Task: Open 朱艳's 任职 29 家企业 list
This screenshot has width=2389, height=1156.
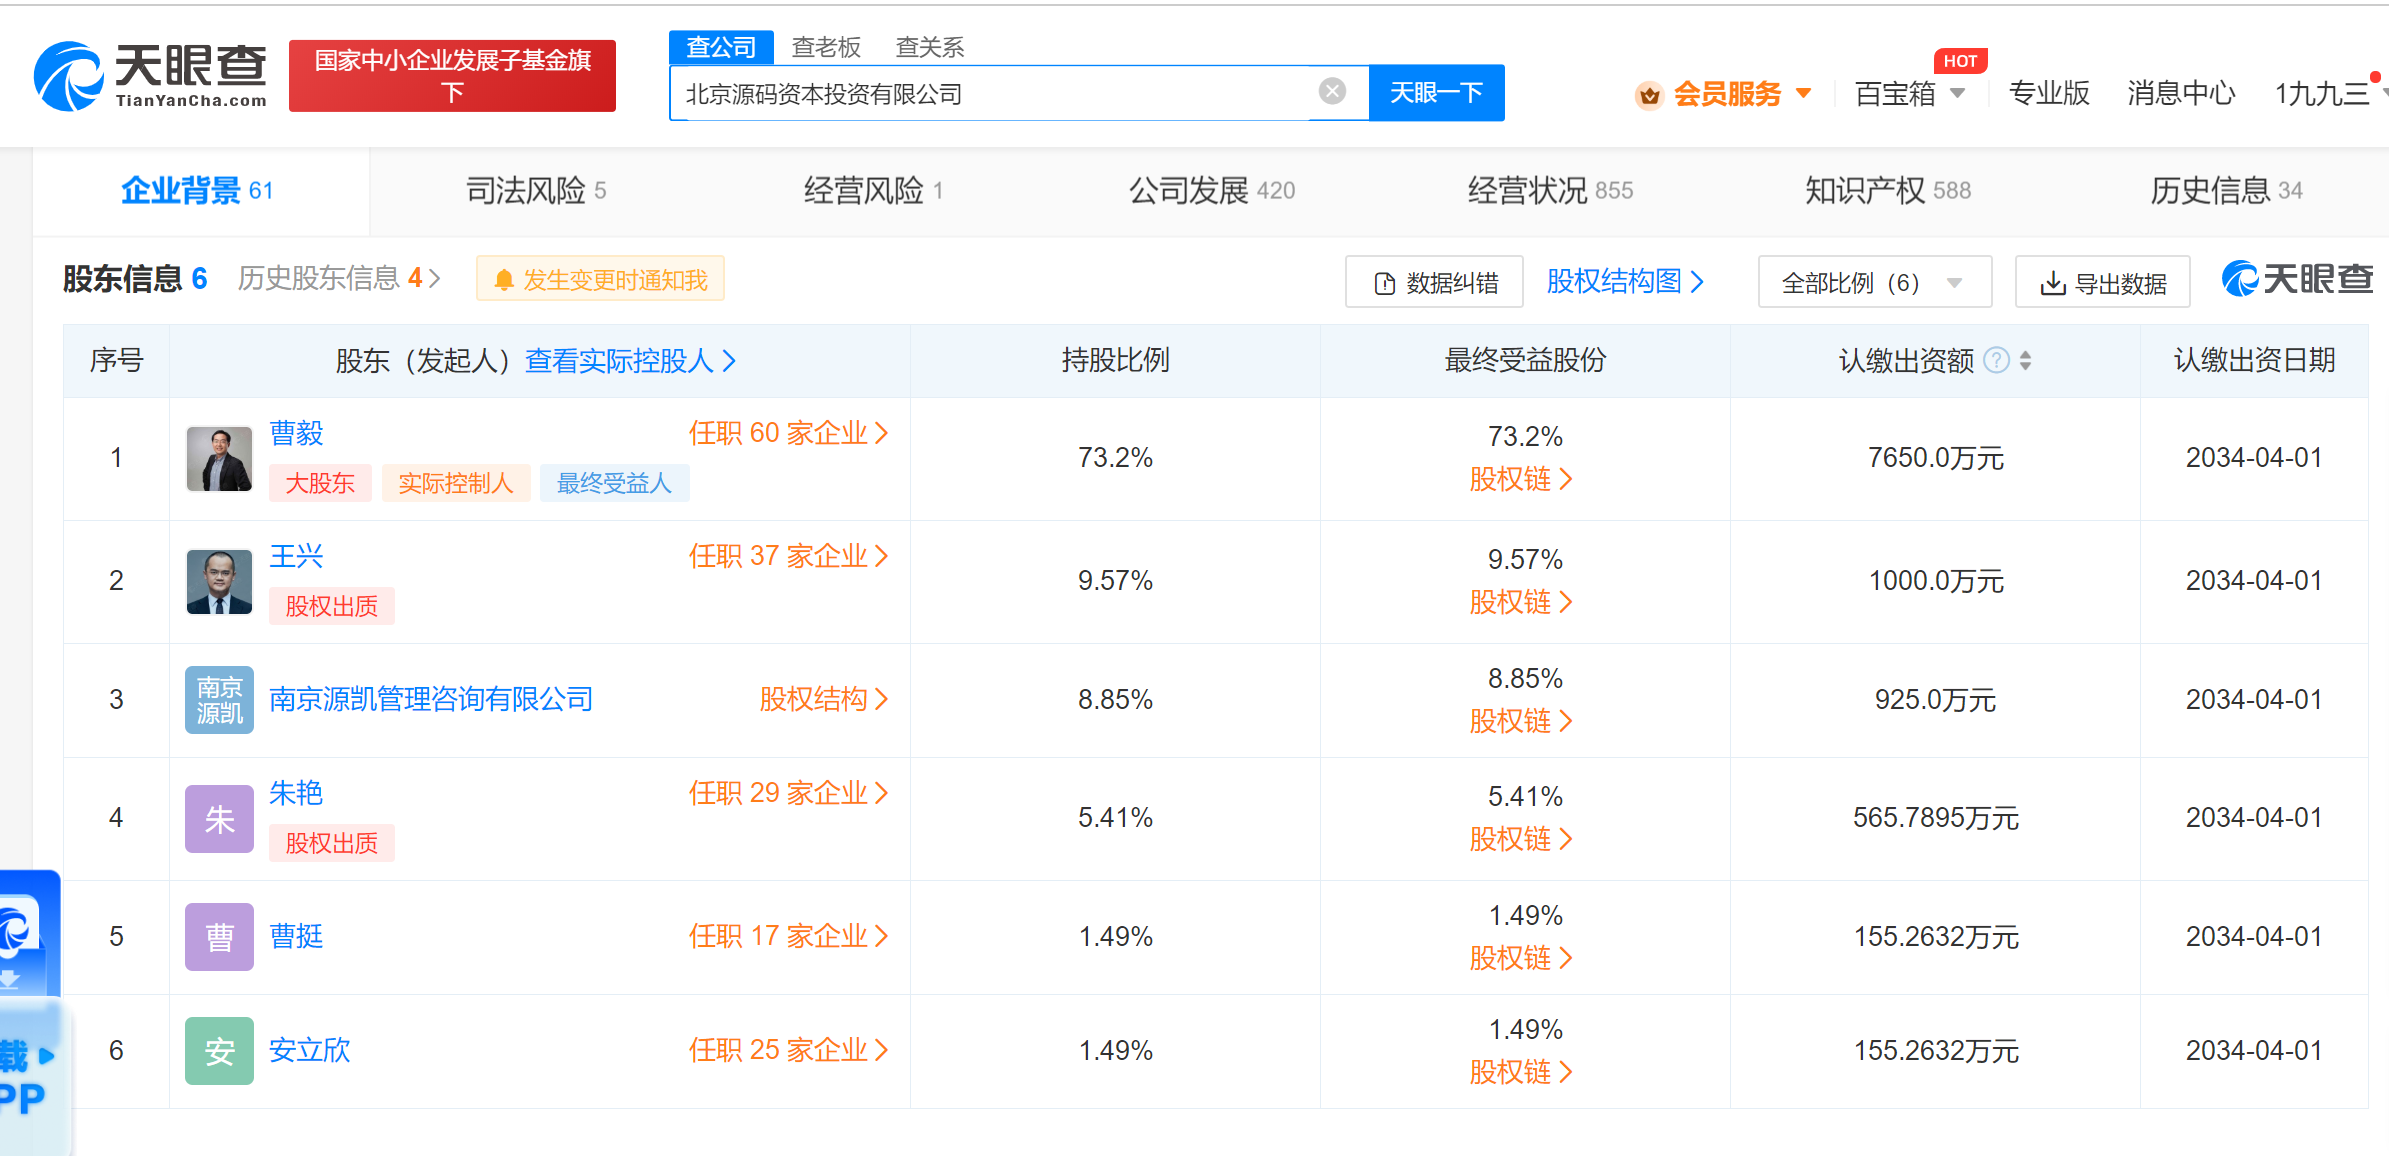Action: (788, 793)
